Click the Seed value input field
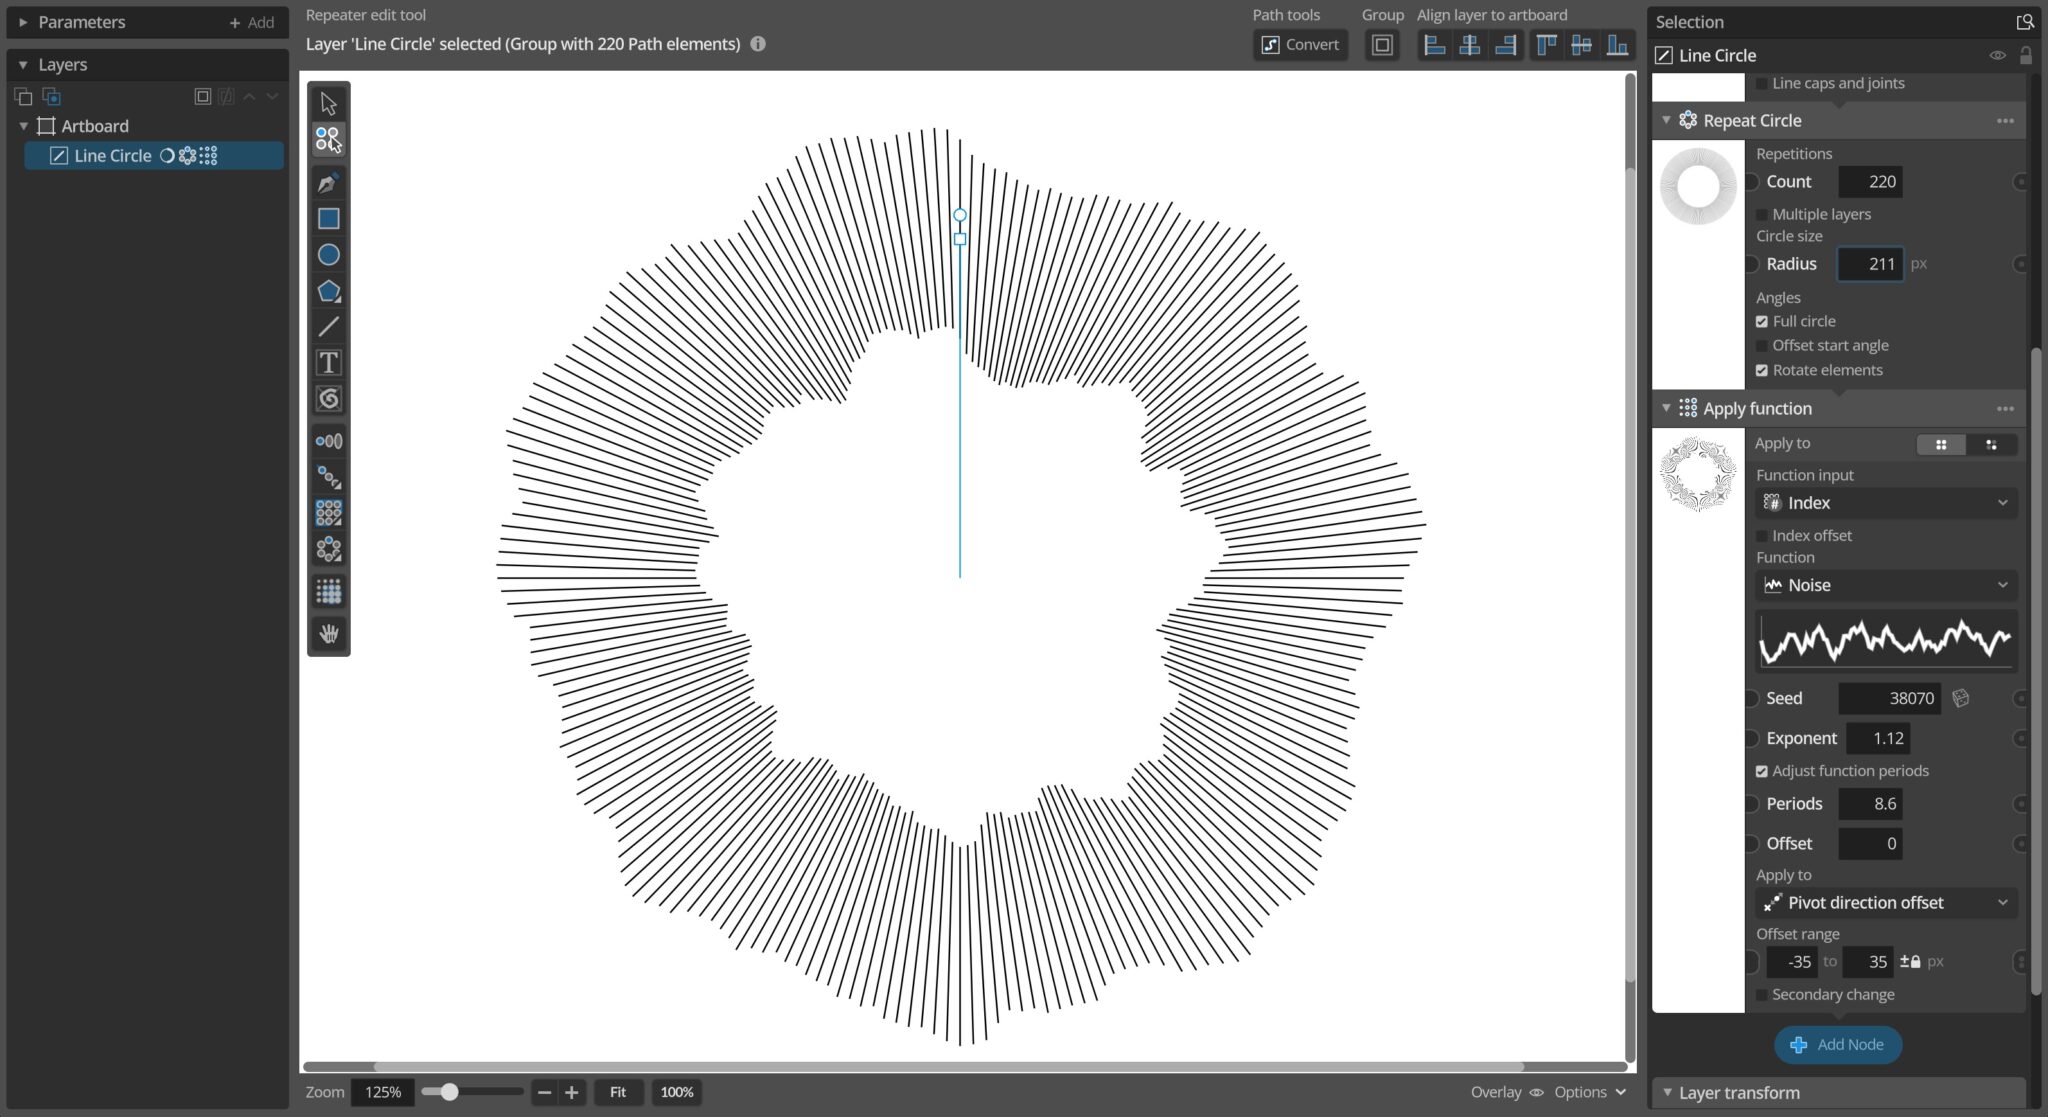Viewport: 2048px width, 1117px height. (x=1888, y=698)
